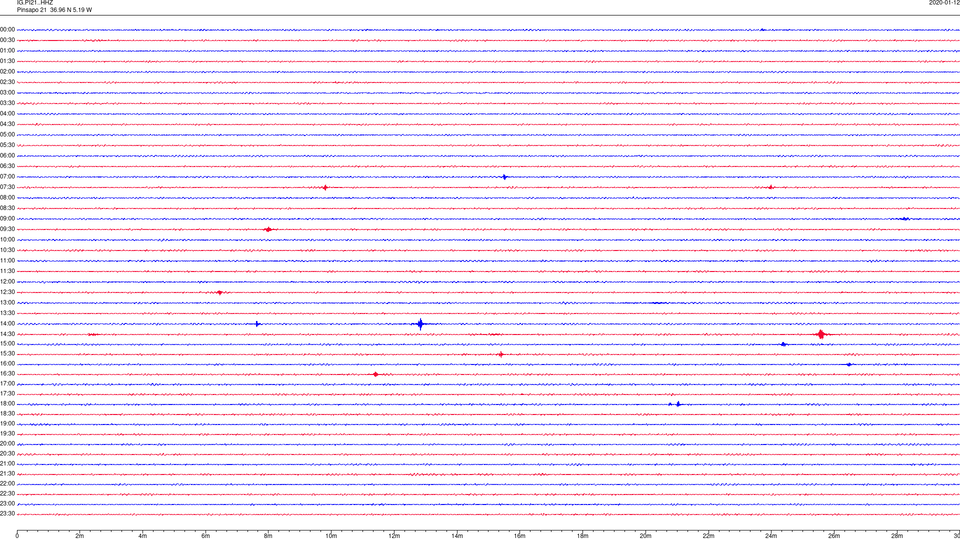Click the 07:00 time label

(8, 176)
